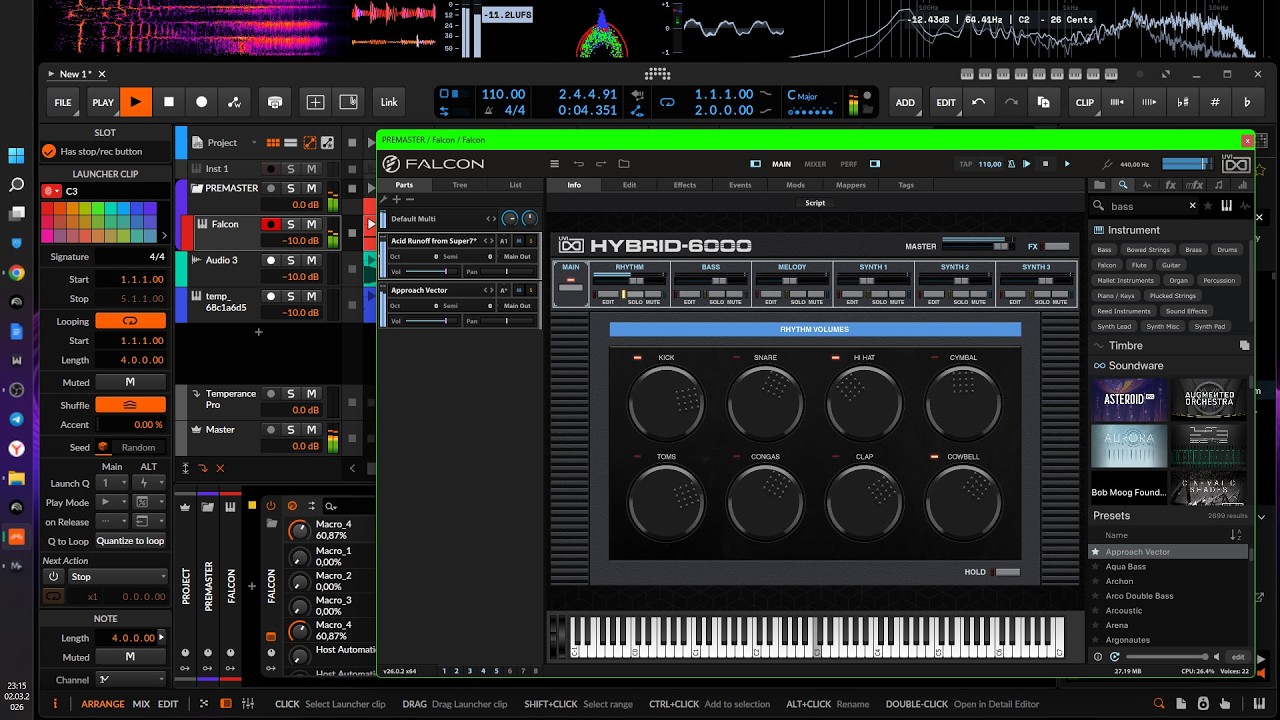The width and height of the screenshot is (1280, 720).
Task: Open the Asteroid soundware thumbnail
Action: [1129, 399]
